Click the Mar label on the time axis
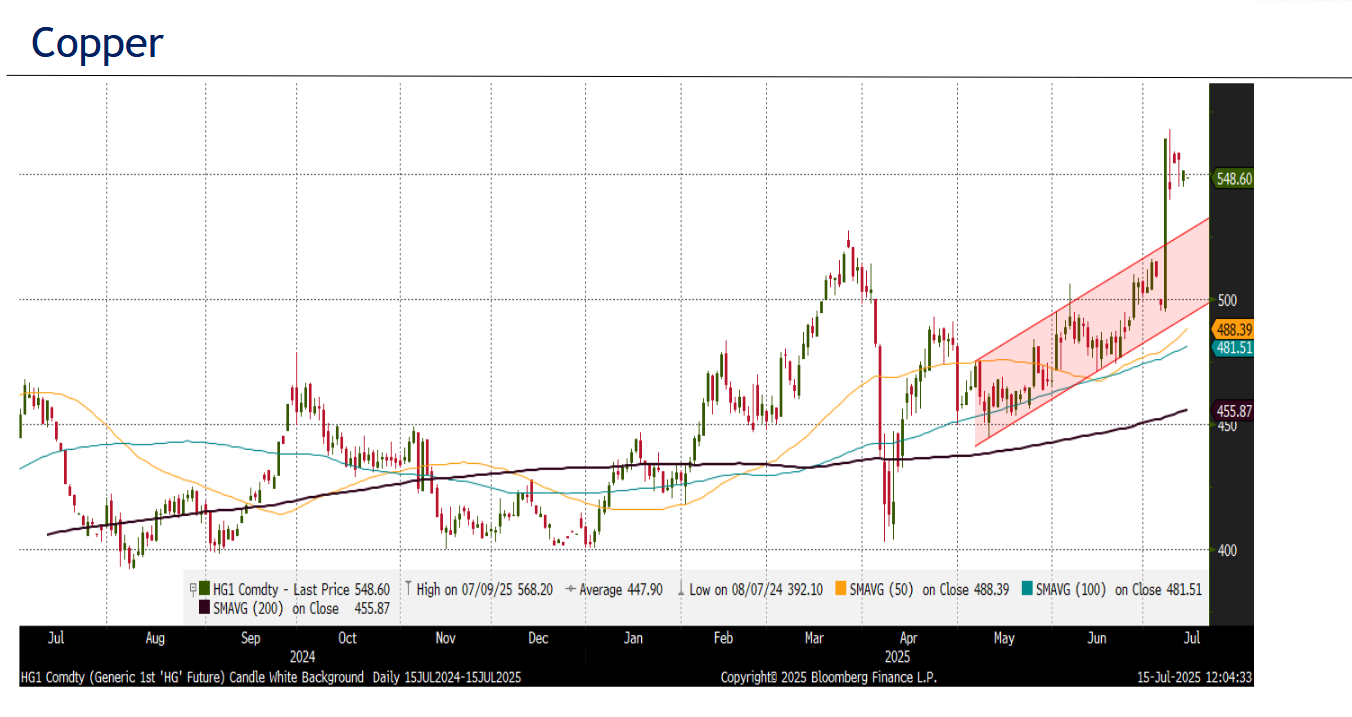Viewport: 1352px width, 717px height. click(x=814, y=638)
